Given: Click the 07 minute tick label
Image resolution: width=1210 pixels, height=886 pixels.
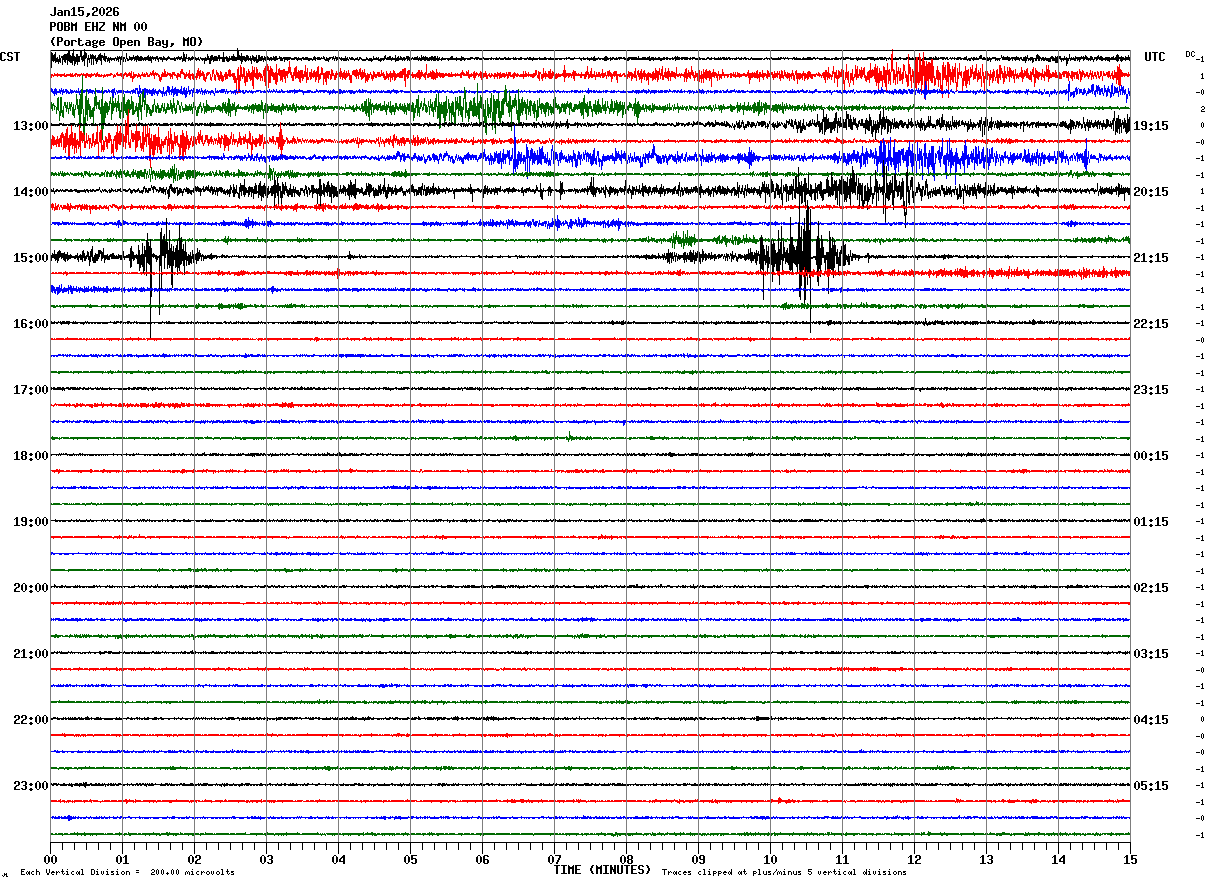Looking at the screenshot, I should coord(554,859).
